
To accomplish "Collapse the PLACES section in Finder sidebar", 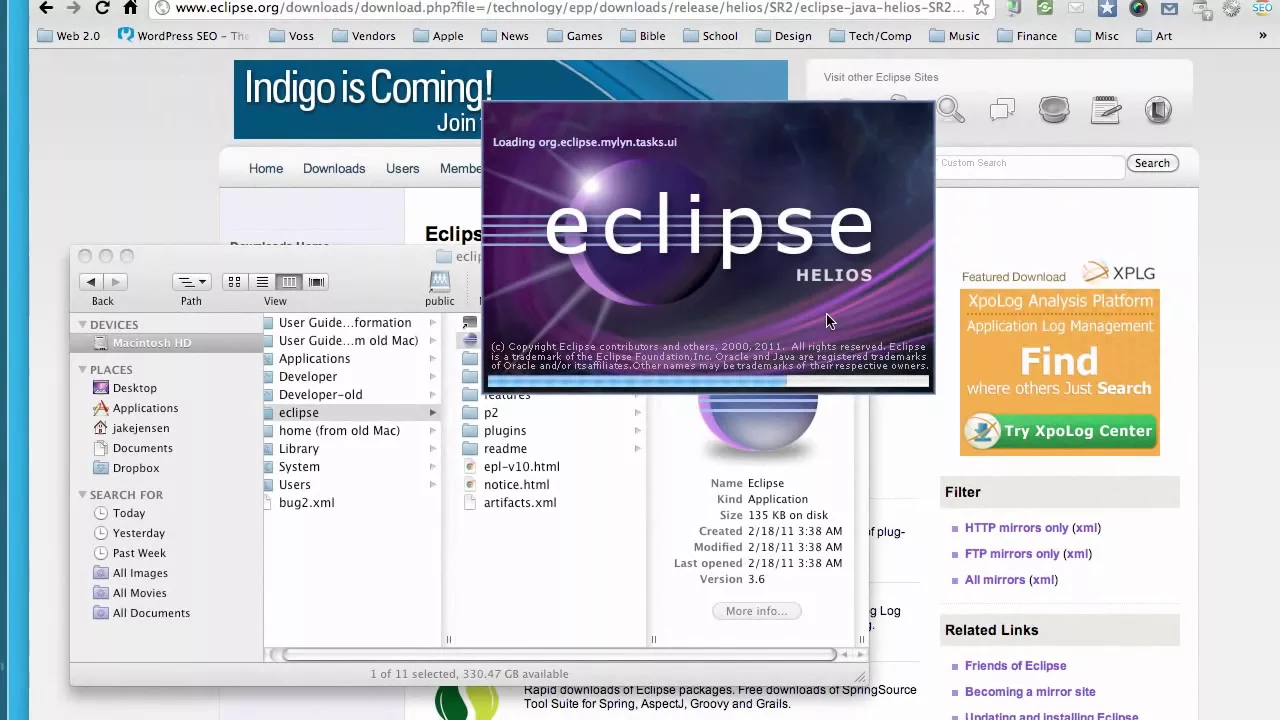I will (x=83, y=370).
